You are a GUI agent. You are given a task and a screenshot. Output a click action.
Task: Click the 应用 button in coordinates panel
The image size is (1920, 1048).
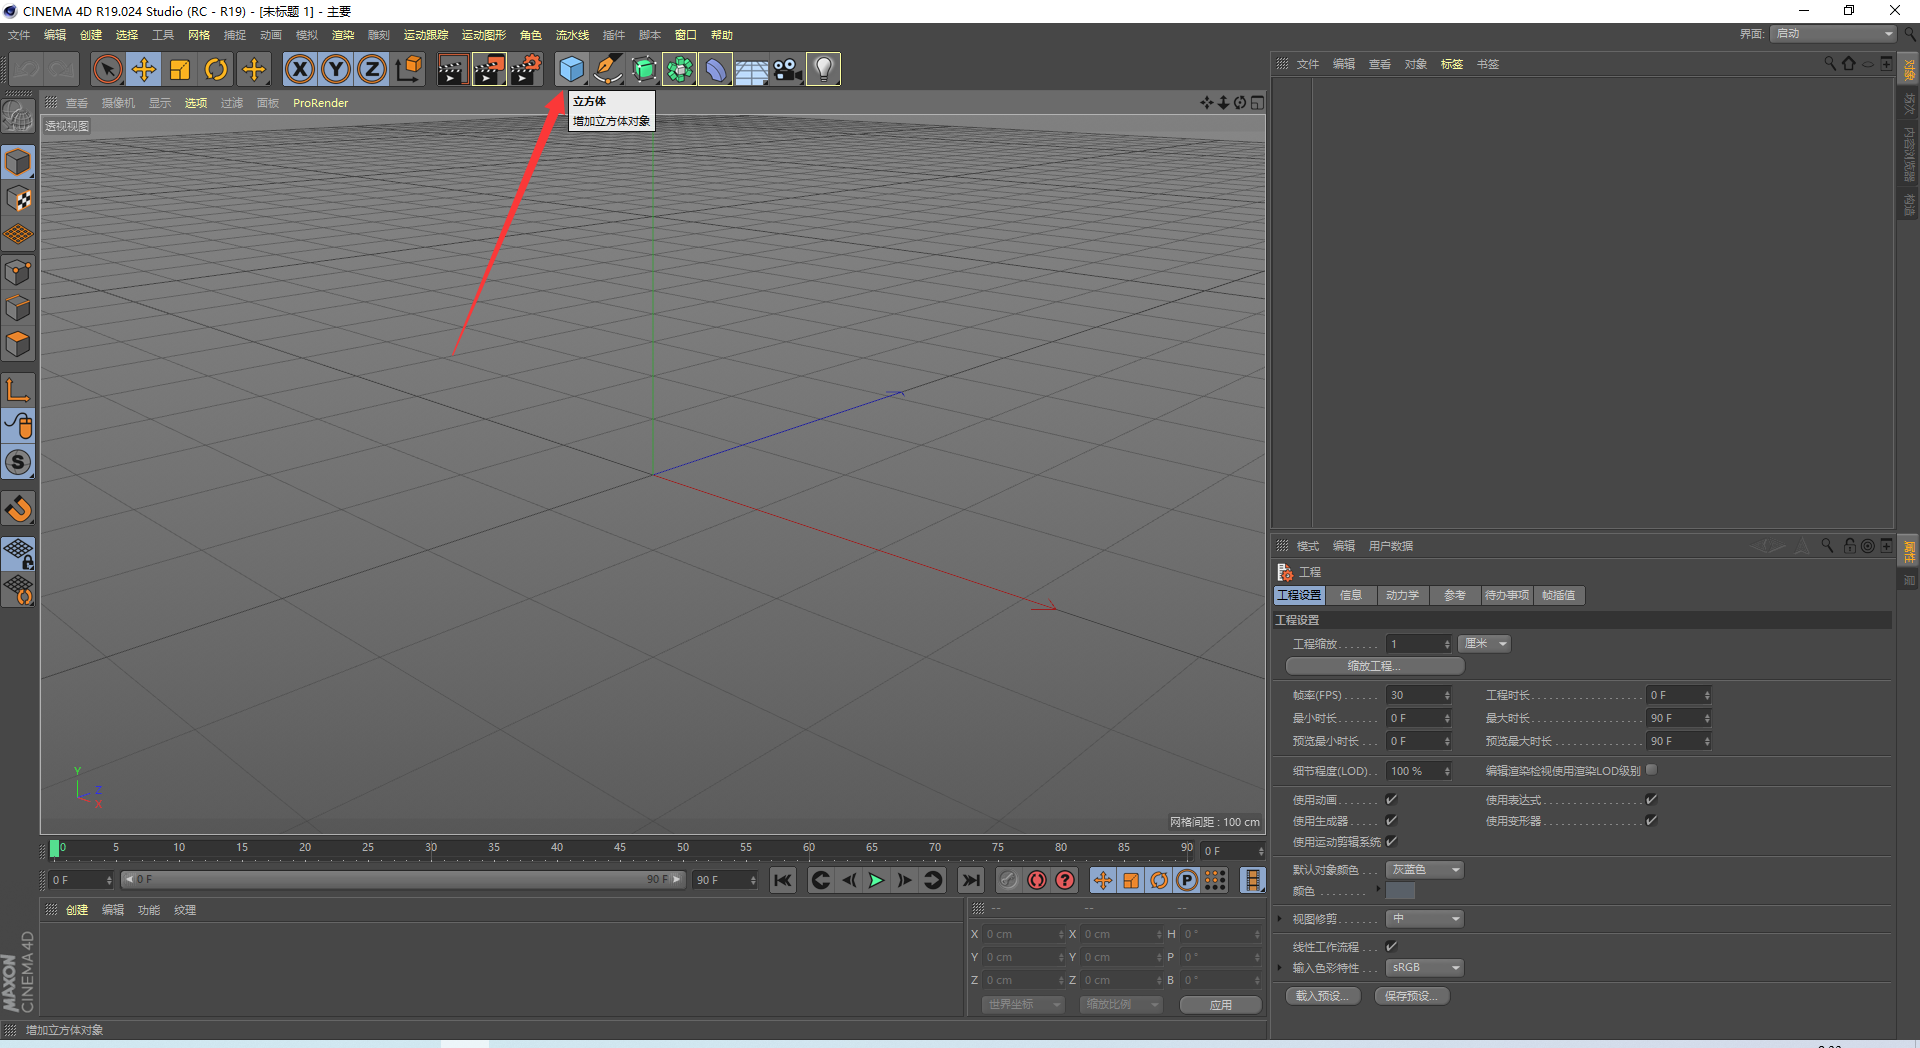[x=1220, y=1005]
